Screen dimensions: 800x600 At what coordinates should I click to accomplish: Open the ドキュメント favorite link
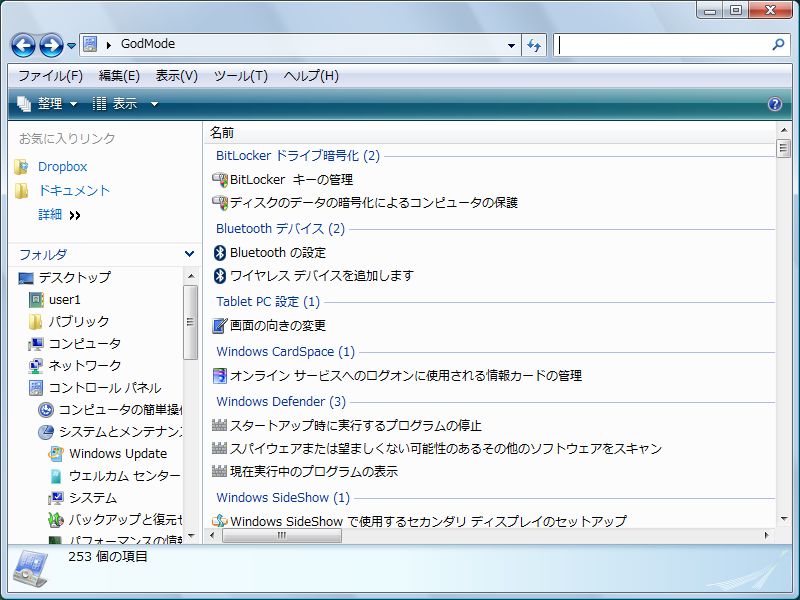74,191
